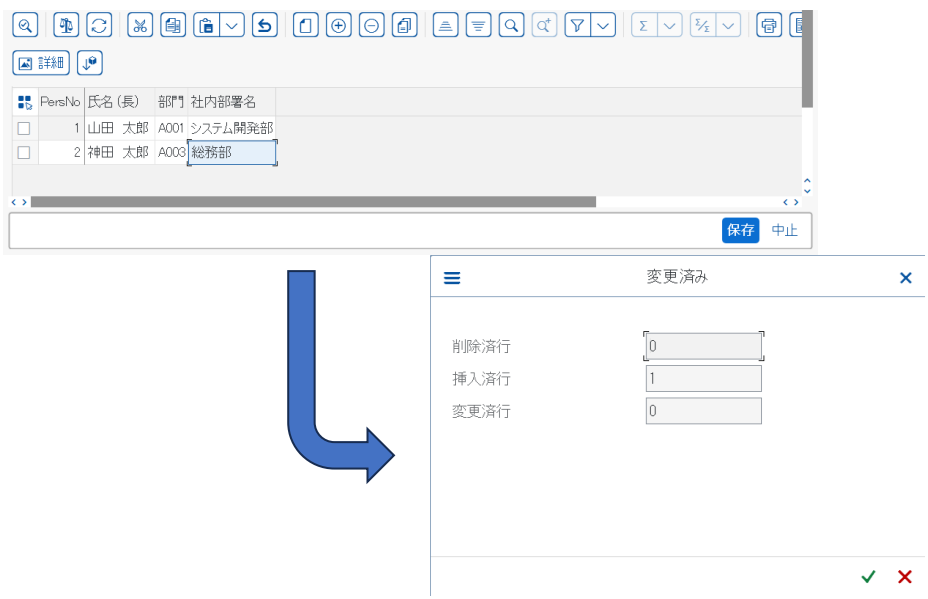928x599 pixels.
Task: Open Find with the magnifier icon
Action: [x=511, y=25]
